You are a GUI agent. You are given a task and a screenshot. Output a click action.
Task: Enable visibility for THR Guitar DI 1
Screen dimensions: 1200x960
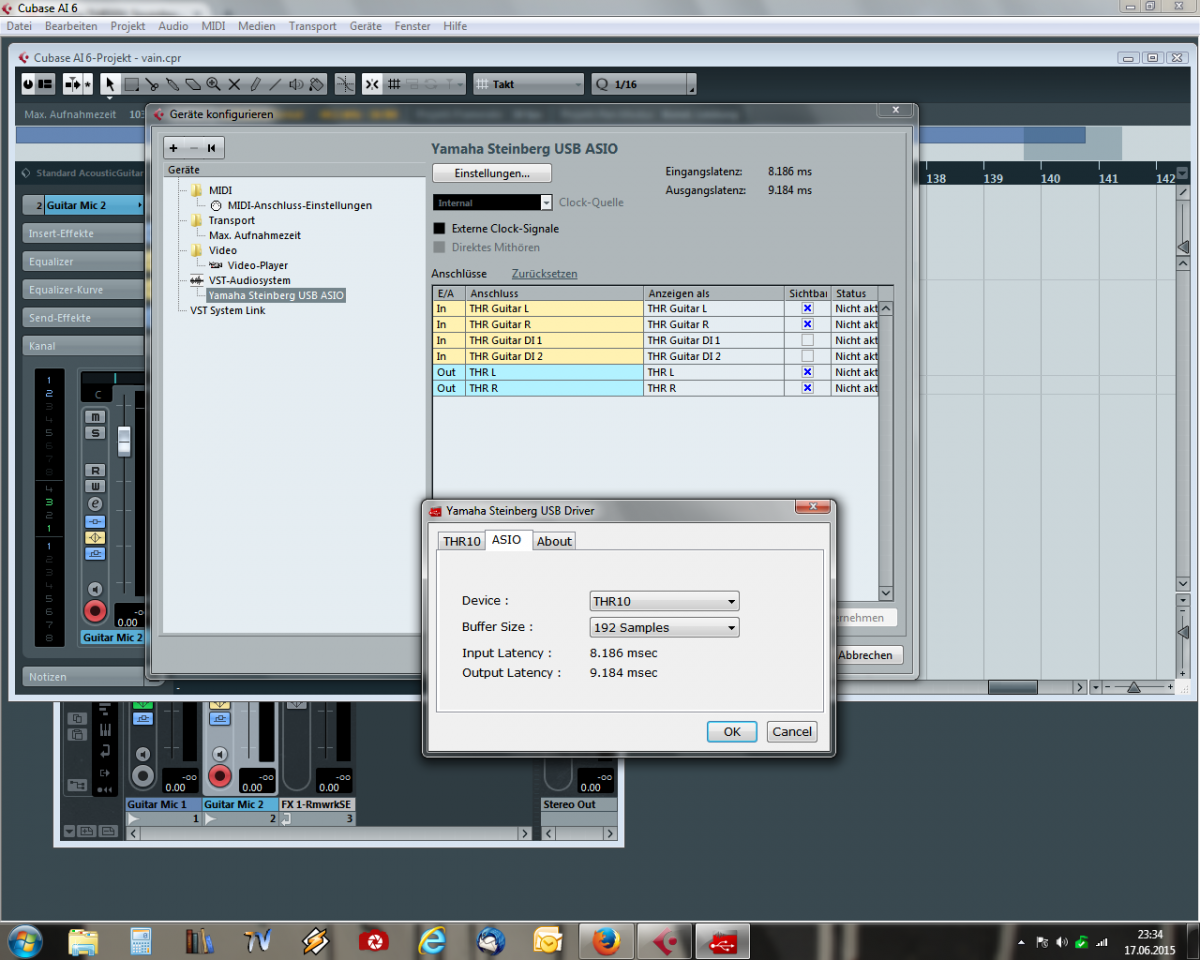click(807, 340)
